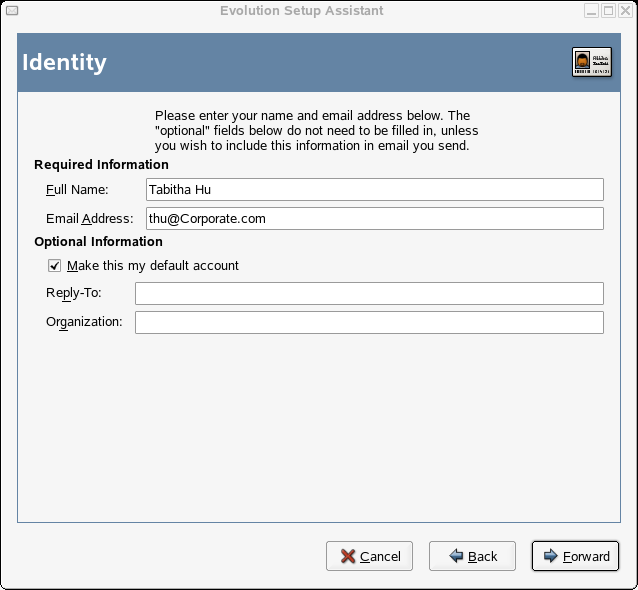Click the Identity page heading
Screen dimensions: 638x590
click(64, 62)
